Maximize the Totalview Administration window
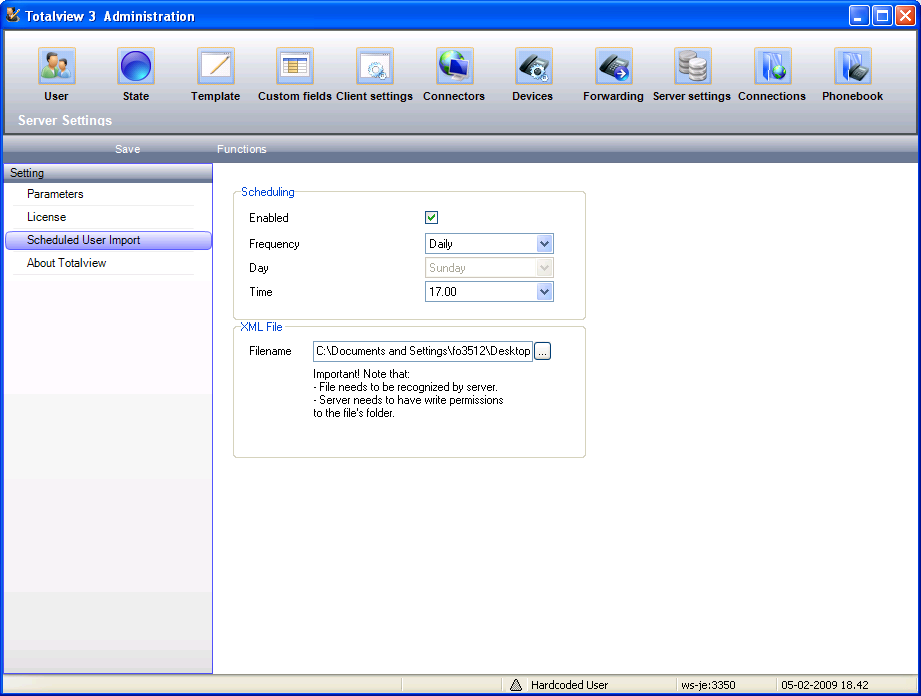The width and height of the screenshot is (921, 696). (x=882, y=16)
